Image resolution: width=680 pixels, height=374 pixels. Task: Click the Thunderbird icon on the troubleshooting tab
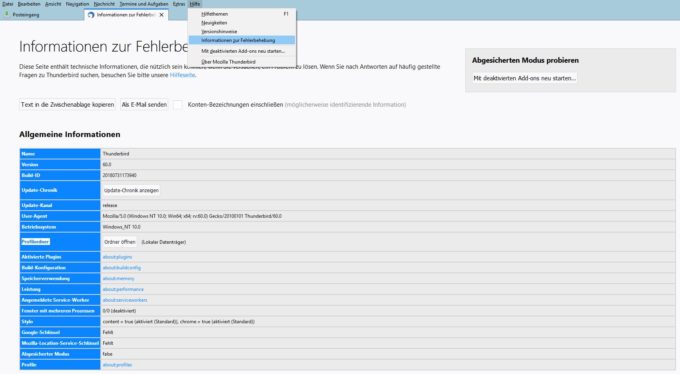click(91, 15)
